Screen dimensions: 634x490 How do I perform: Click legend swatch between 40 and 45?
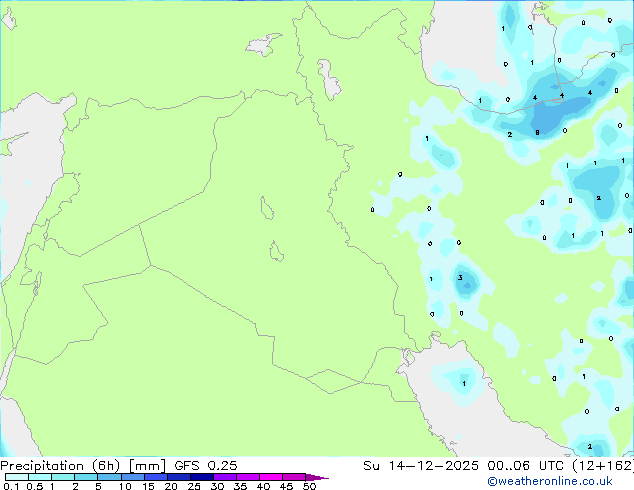click(x=271, y=477)
